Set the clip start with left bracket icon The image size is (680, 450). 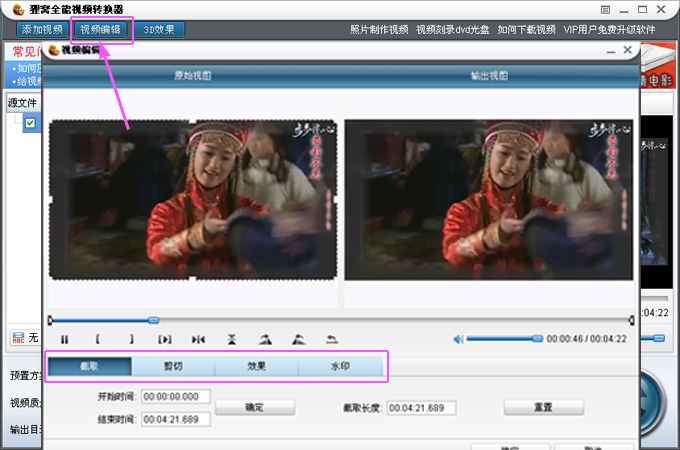point(98,339)
